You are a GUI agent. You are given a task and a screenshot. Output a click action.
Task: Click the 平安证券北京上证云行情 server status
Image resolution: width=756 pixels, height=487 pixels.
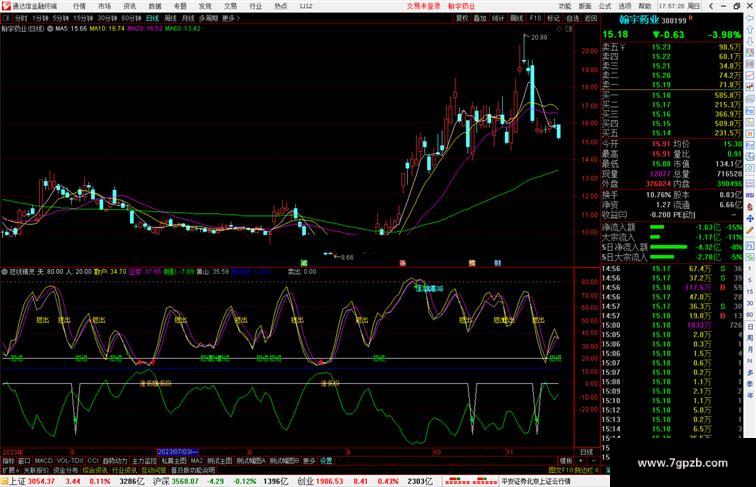pyautogui.click(x=536, y=481)
